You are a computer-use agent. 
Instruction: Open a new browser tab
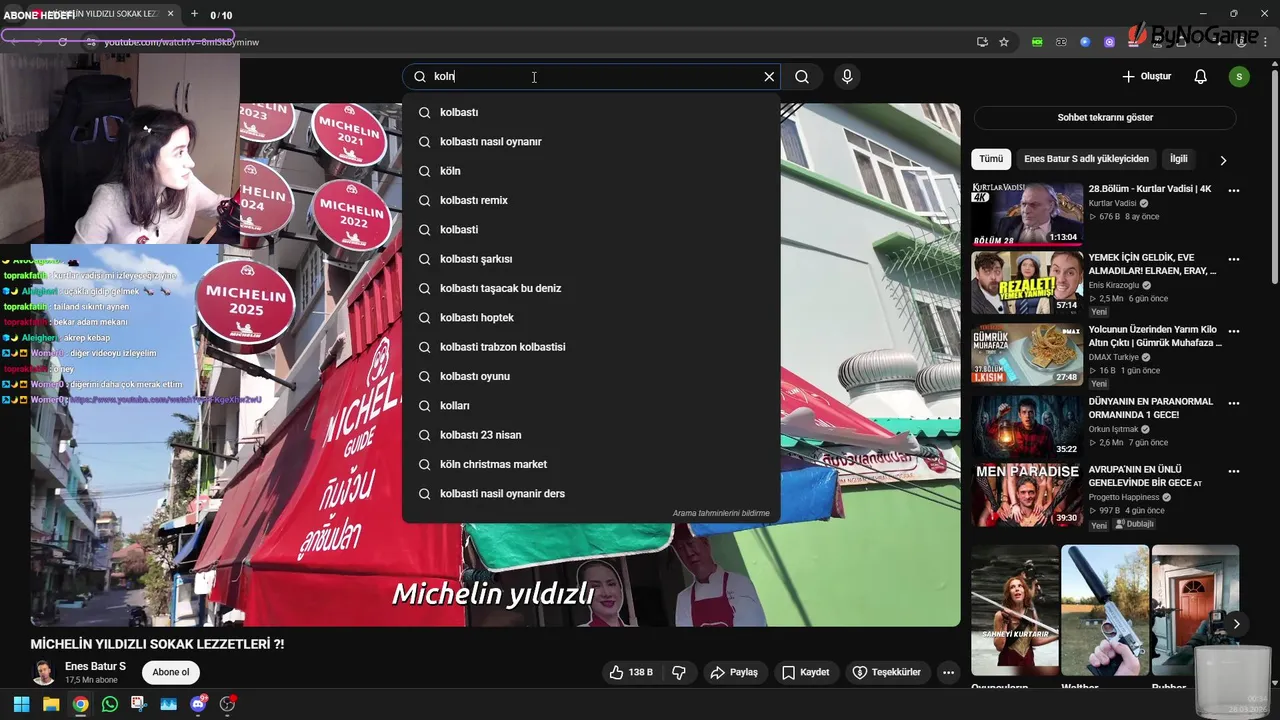[194, 14]
